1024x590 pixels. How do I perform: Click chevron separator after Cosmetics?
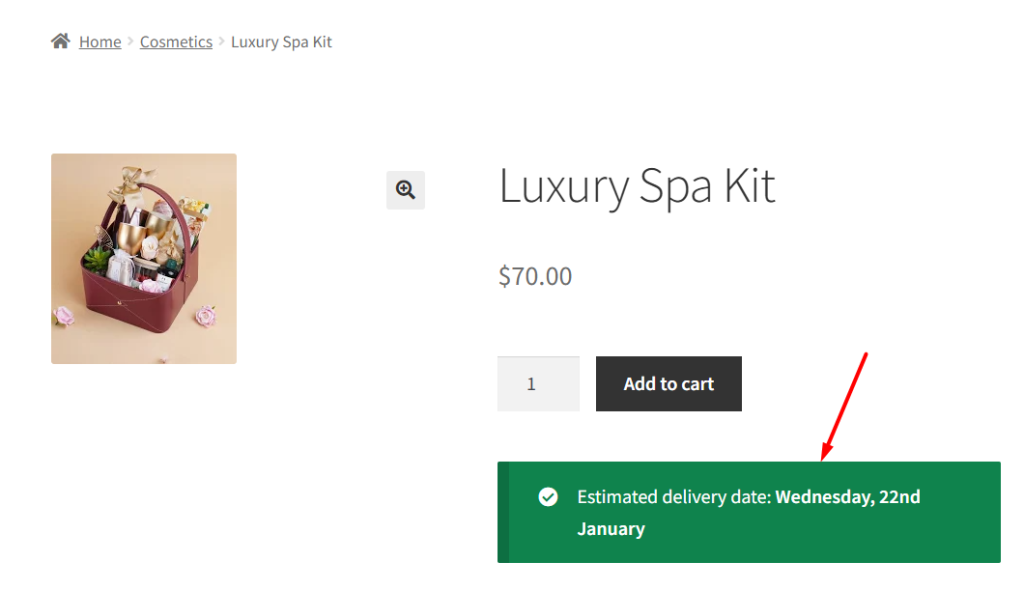click(222, 42)
